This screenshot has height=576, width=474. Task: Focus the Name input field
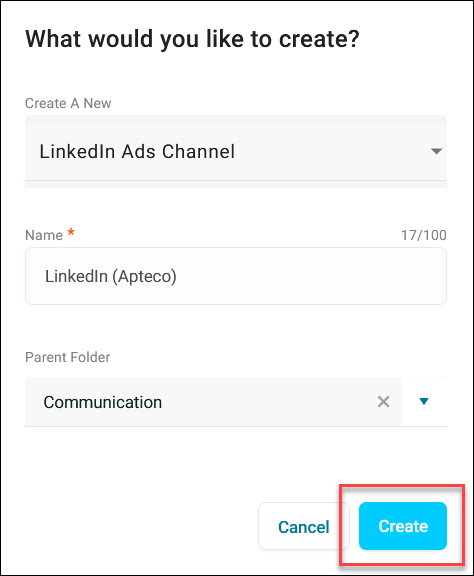click(x=236, y=276)
